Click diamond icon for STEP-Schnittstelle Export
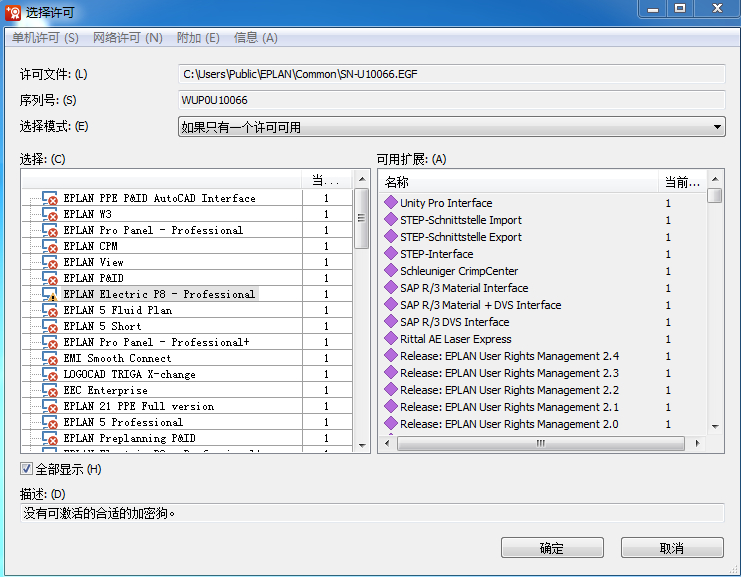 click(391, 236)
